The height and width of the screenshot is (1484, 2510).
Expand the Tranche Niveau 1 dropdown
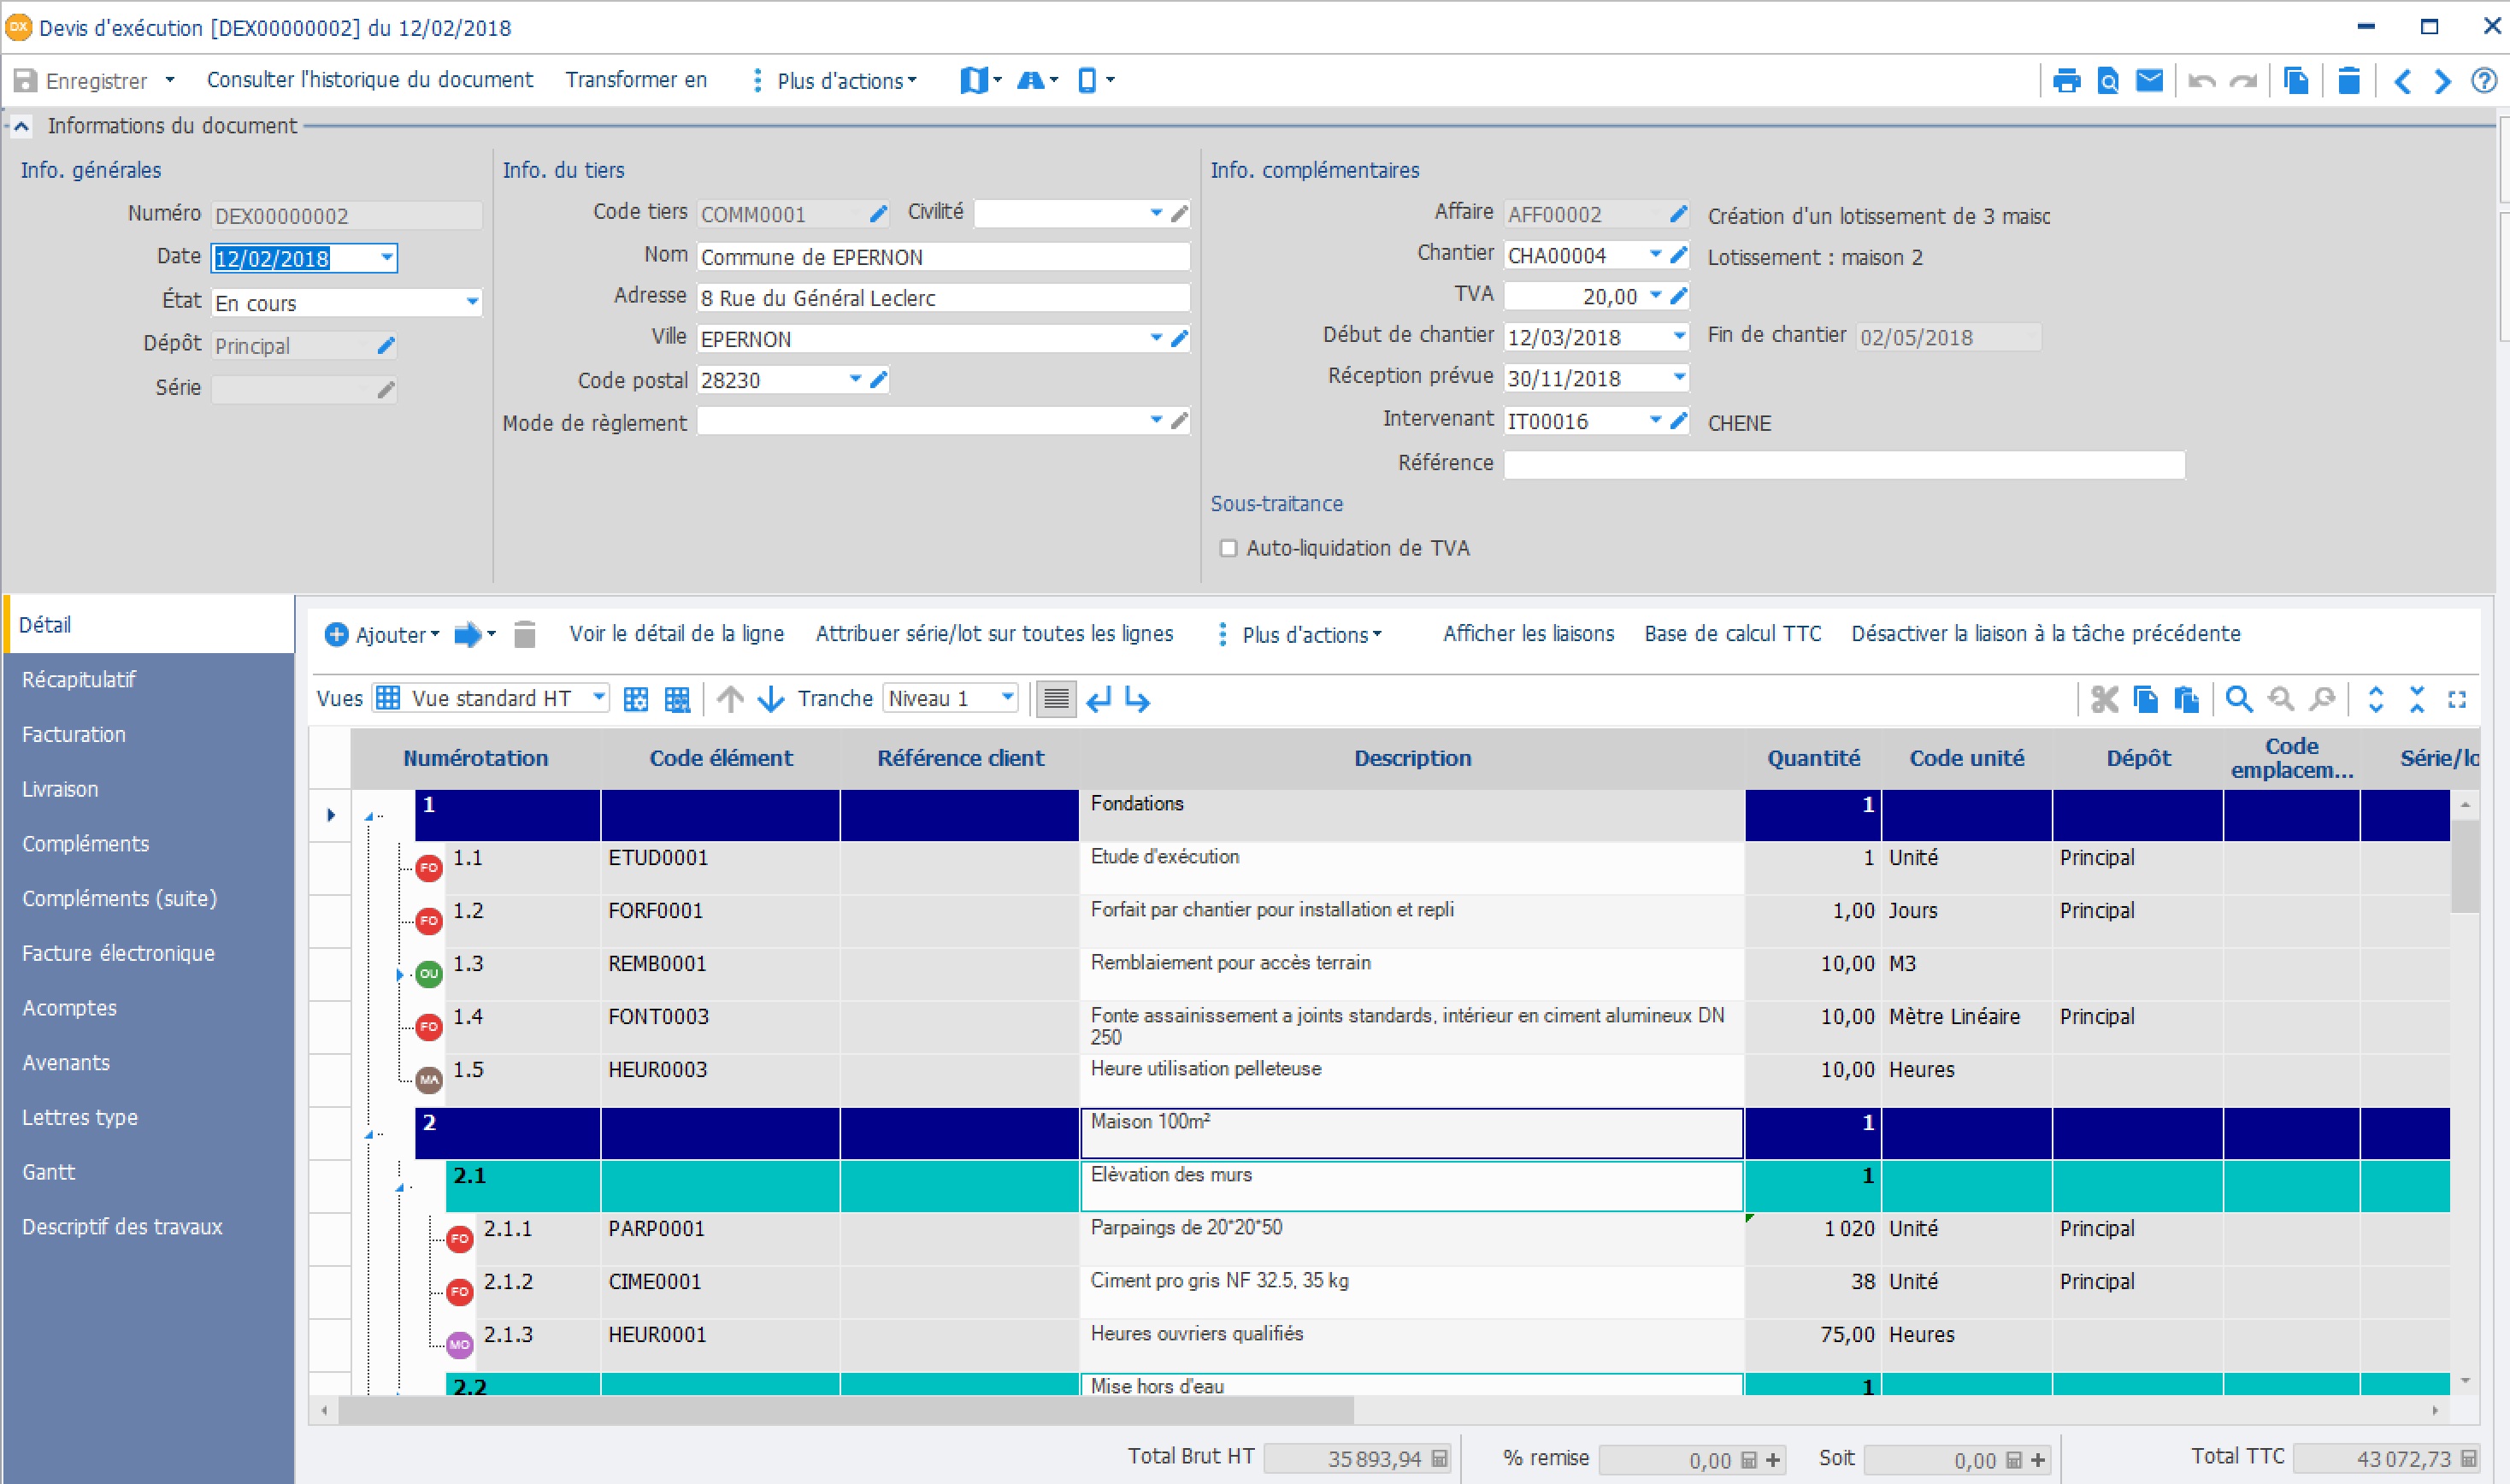point(1007,697)
